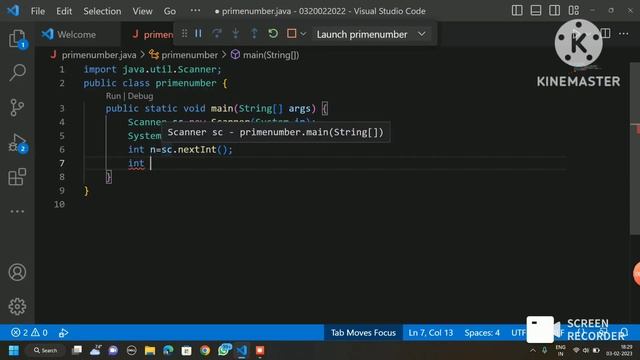Show additional views ellipsis in activity bar
This screenshot has height=360, width=640.
pyautogui.click(x=17, y=211)
